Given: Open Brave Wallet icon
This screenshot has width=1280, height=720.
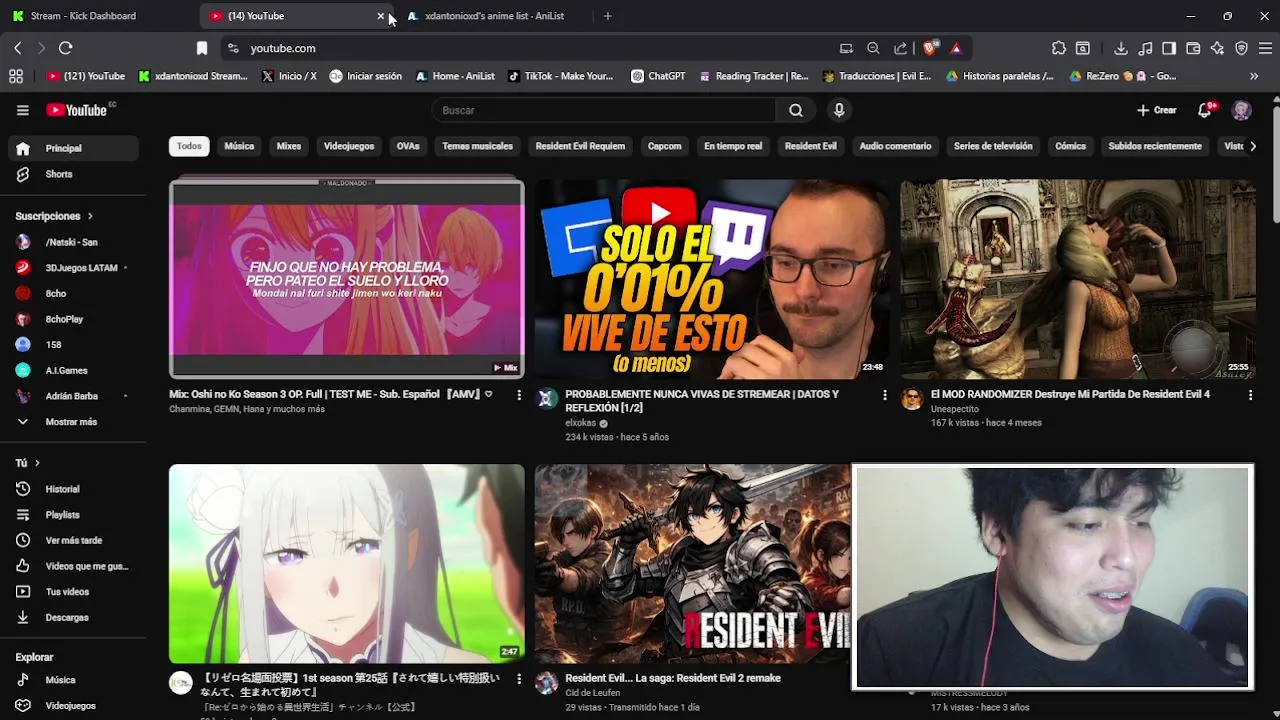Looking at the screenshot, I should click(1193, 48).
